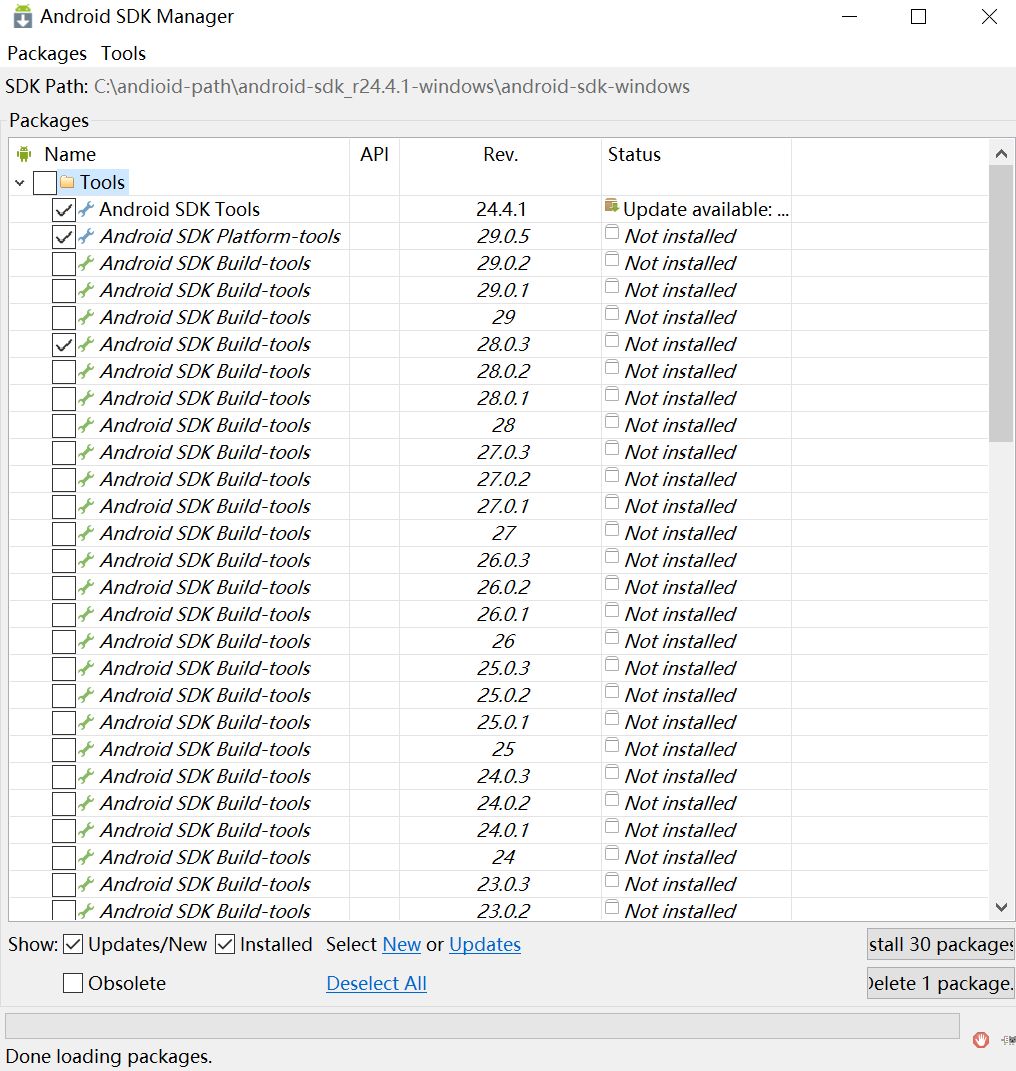The height and width of the screenshot is (1071, 1016).
Task: Click the New link to select new packages
Action: coord(402,944)
